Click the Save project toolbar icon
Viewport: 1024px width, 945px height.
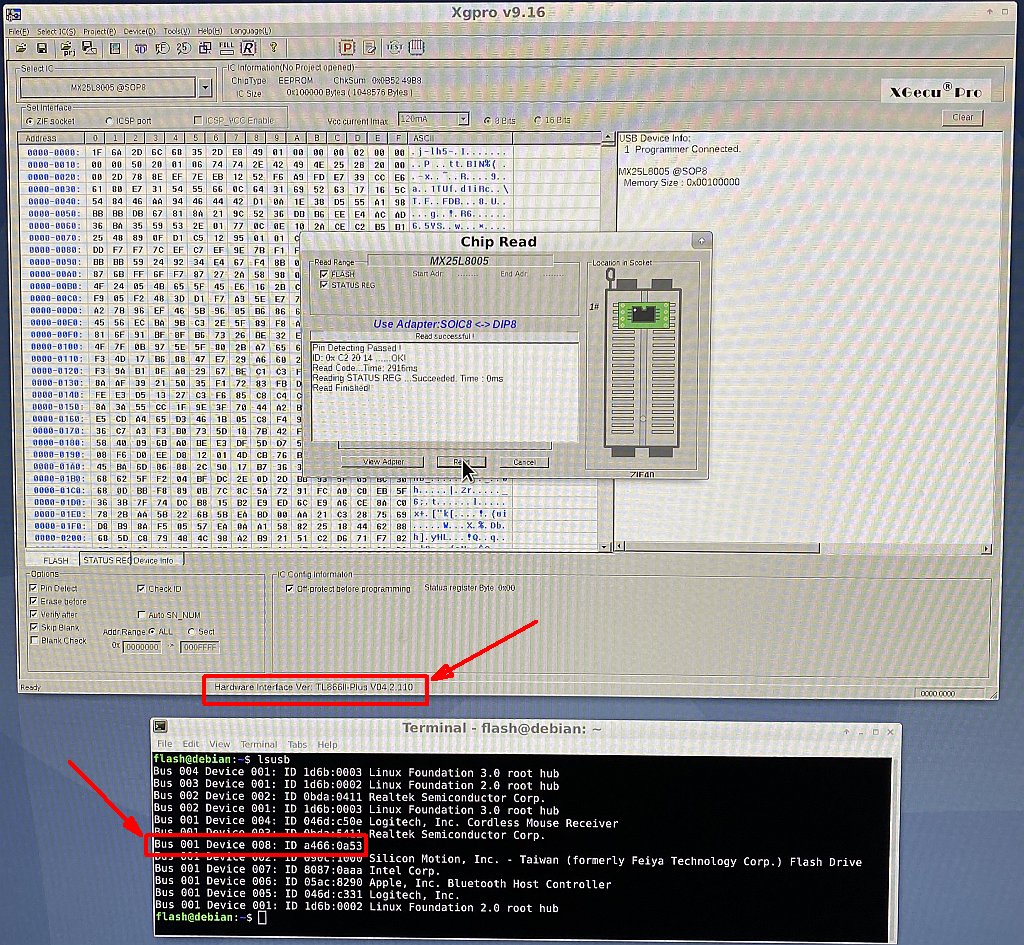tap(89, 48)
